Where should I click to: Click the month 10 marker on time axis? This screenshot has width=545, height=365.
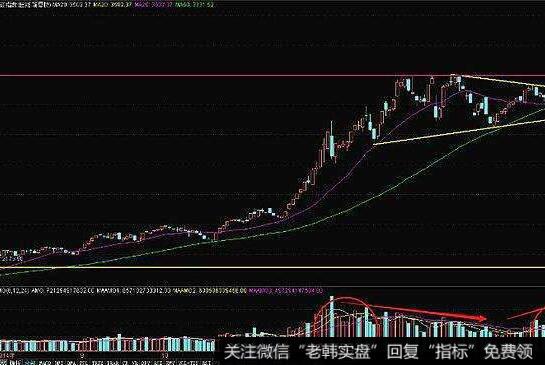(165, 356)
